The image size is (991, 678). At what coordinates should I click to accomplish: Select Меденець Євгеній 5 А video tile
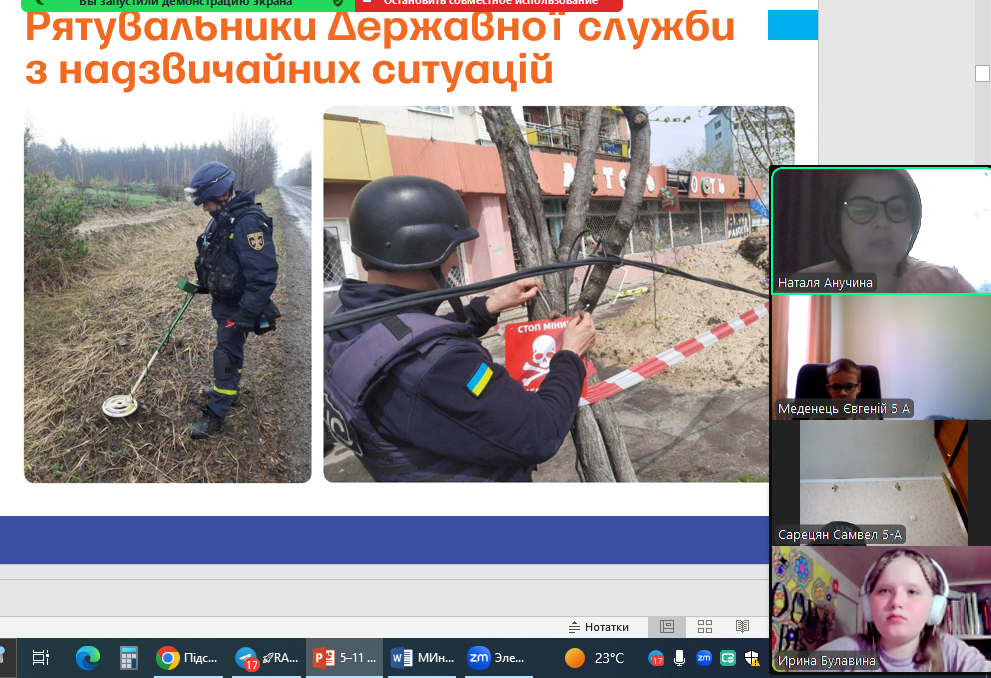tap(881, 357)
